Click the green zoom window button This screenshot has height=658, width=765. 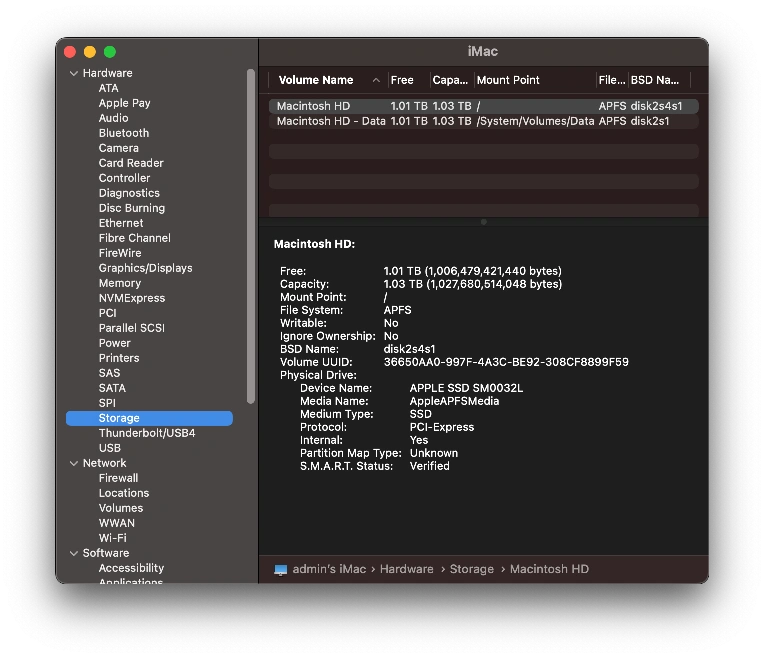110,52
